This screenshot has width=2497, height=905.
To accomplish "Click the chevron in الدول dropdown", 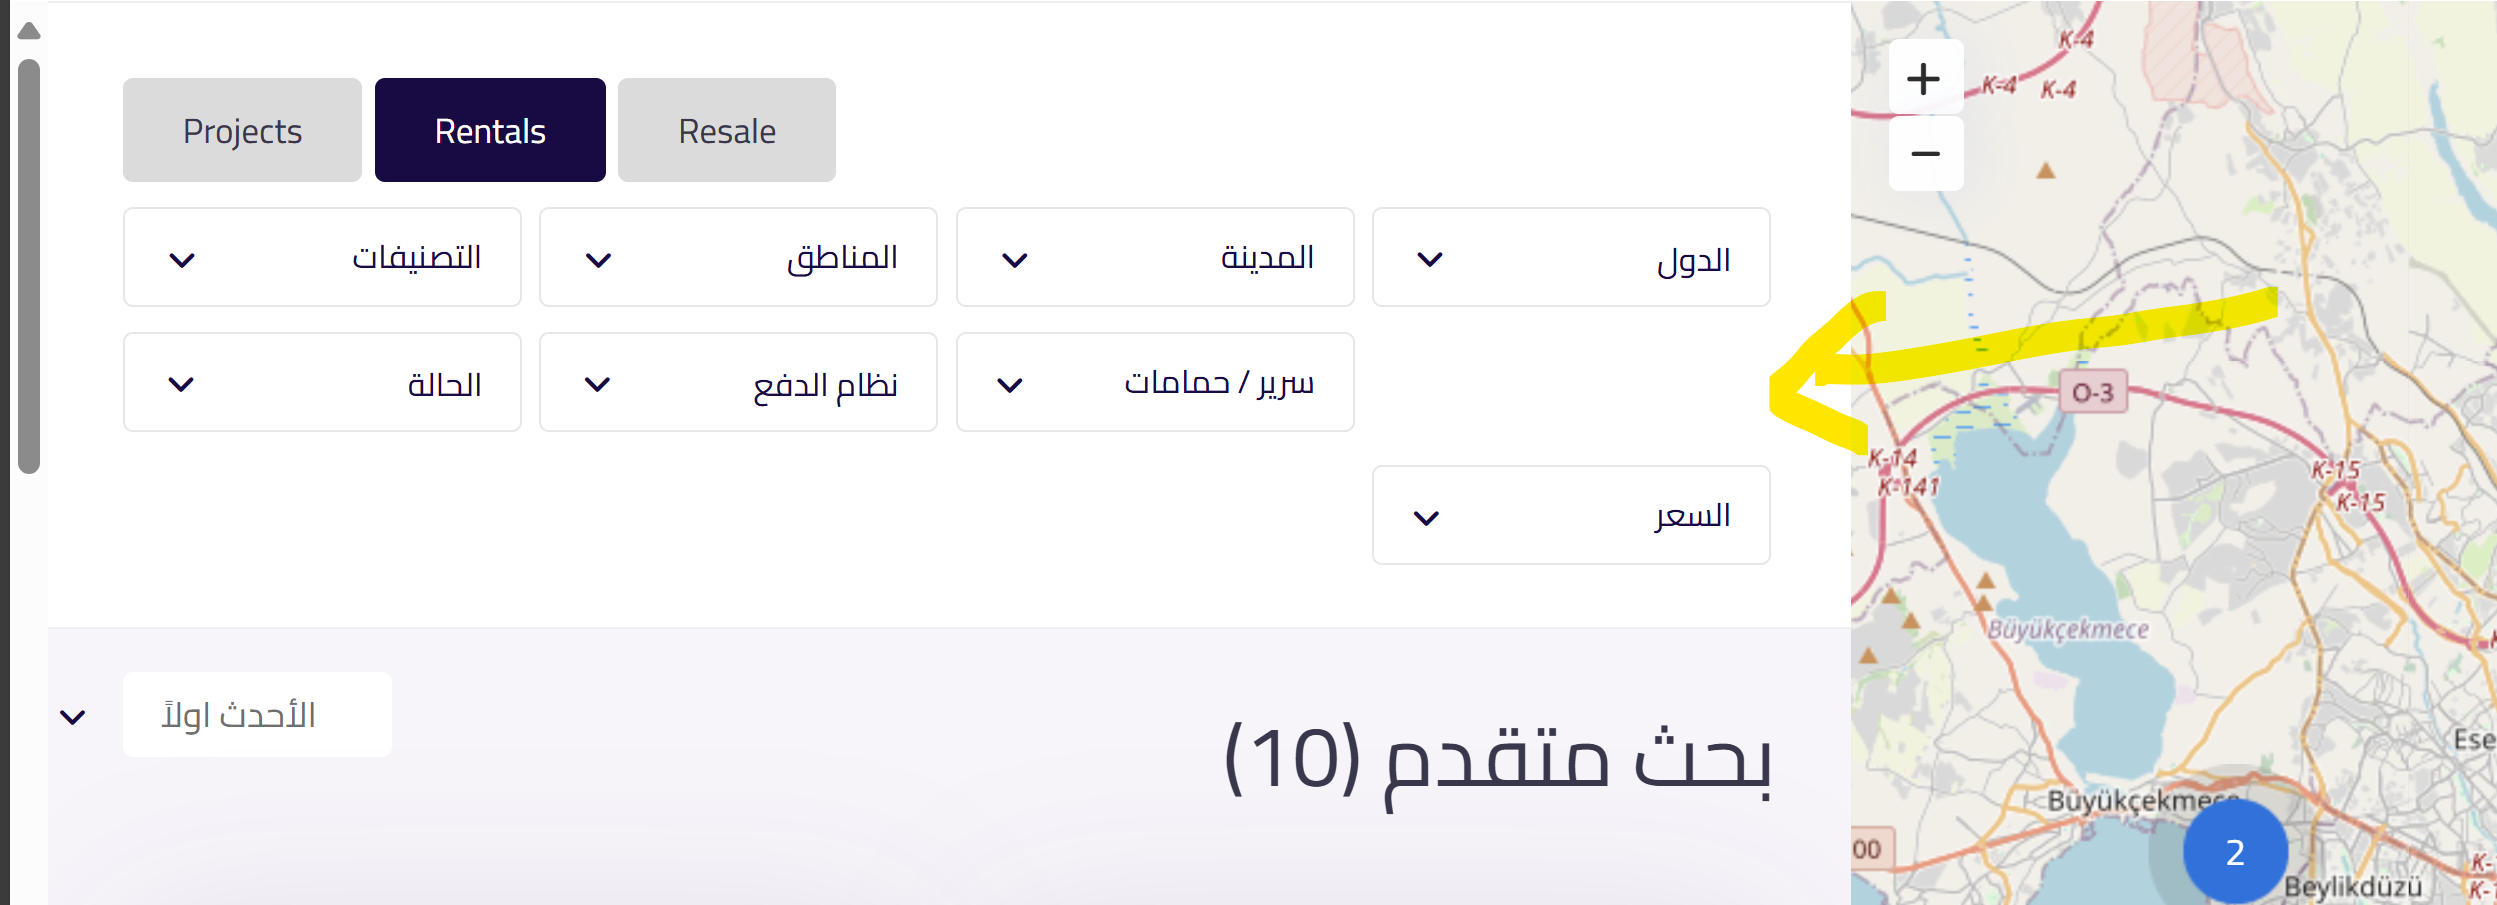I will tap(1430, 259).
